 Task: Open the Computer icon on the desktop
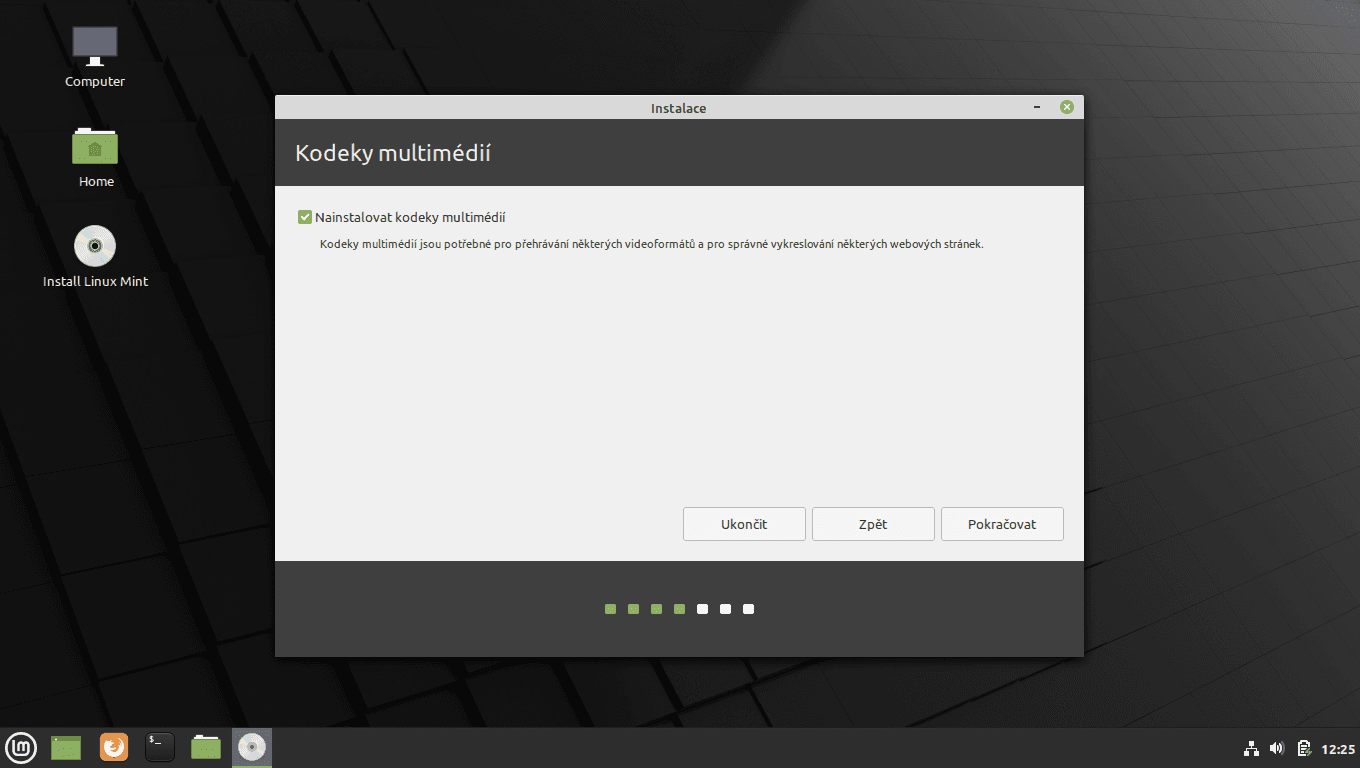[94, 45]
